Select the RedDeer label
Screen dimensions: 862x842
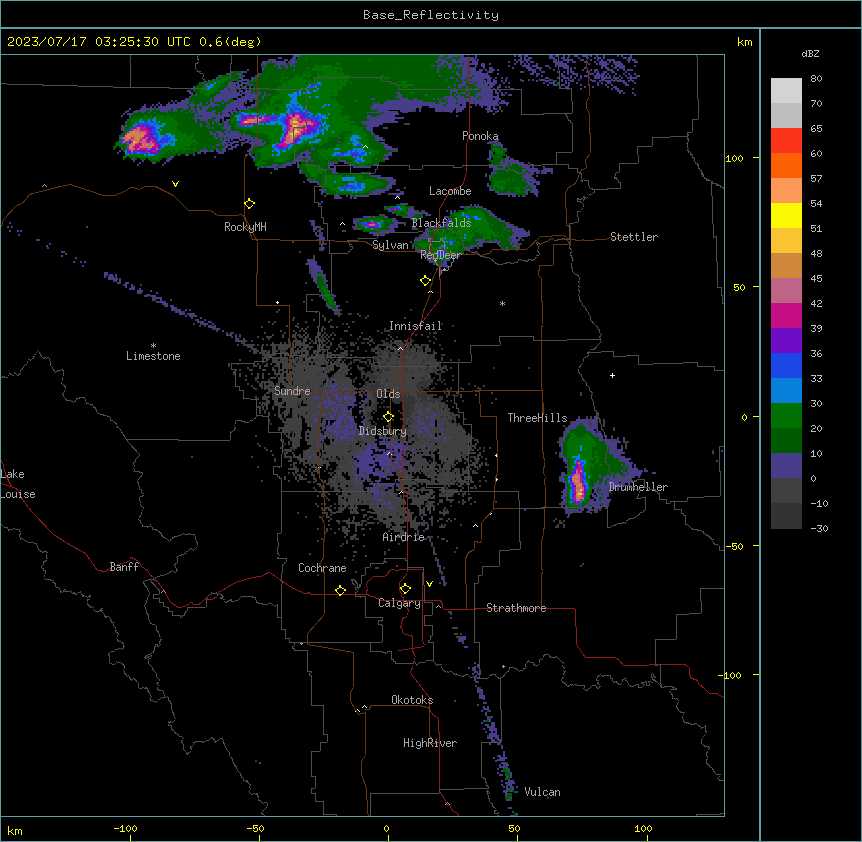click(440, 255)
